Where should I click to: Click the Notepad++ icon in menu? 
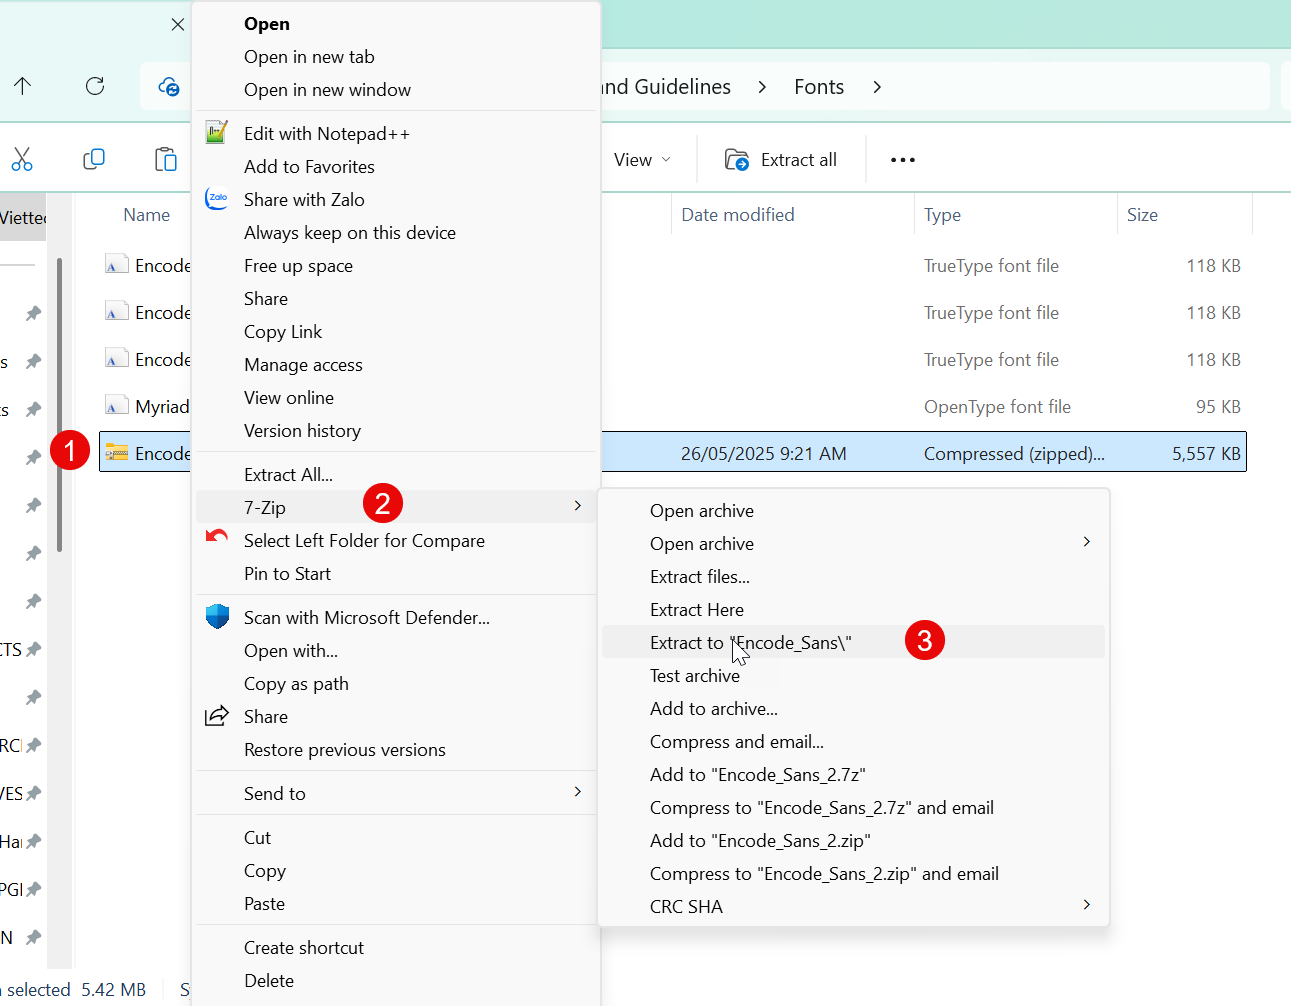click(x=217, y=132)
